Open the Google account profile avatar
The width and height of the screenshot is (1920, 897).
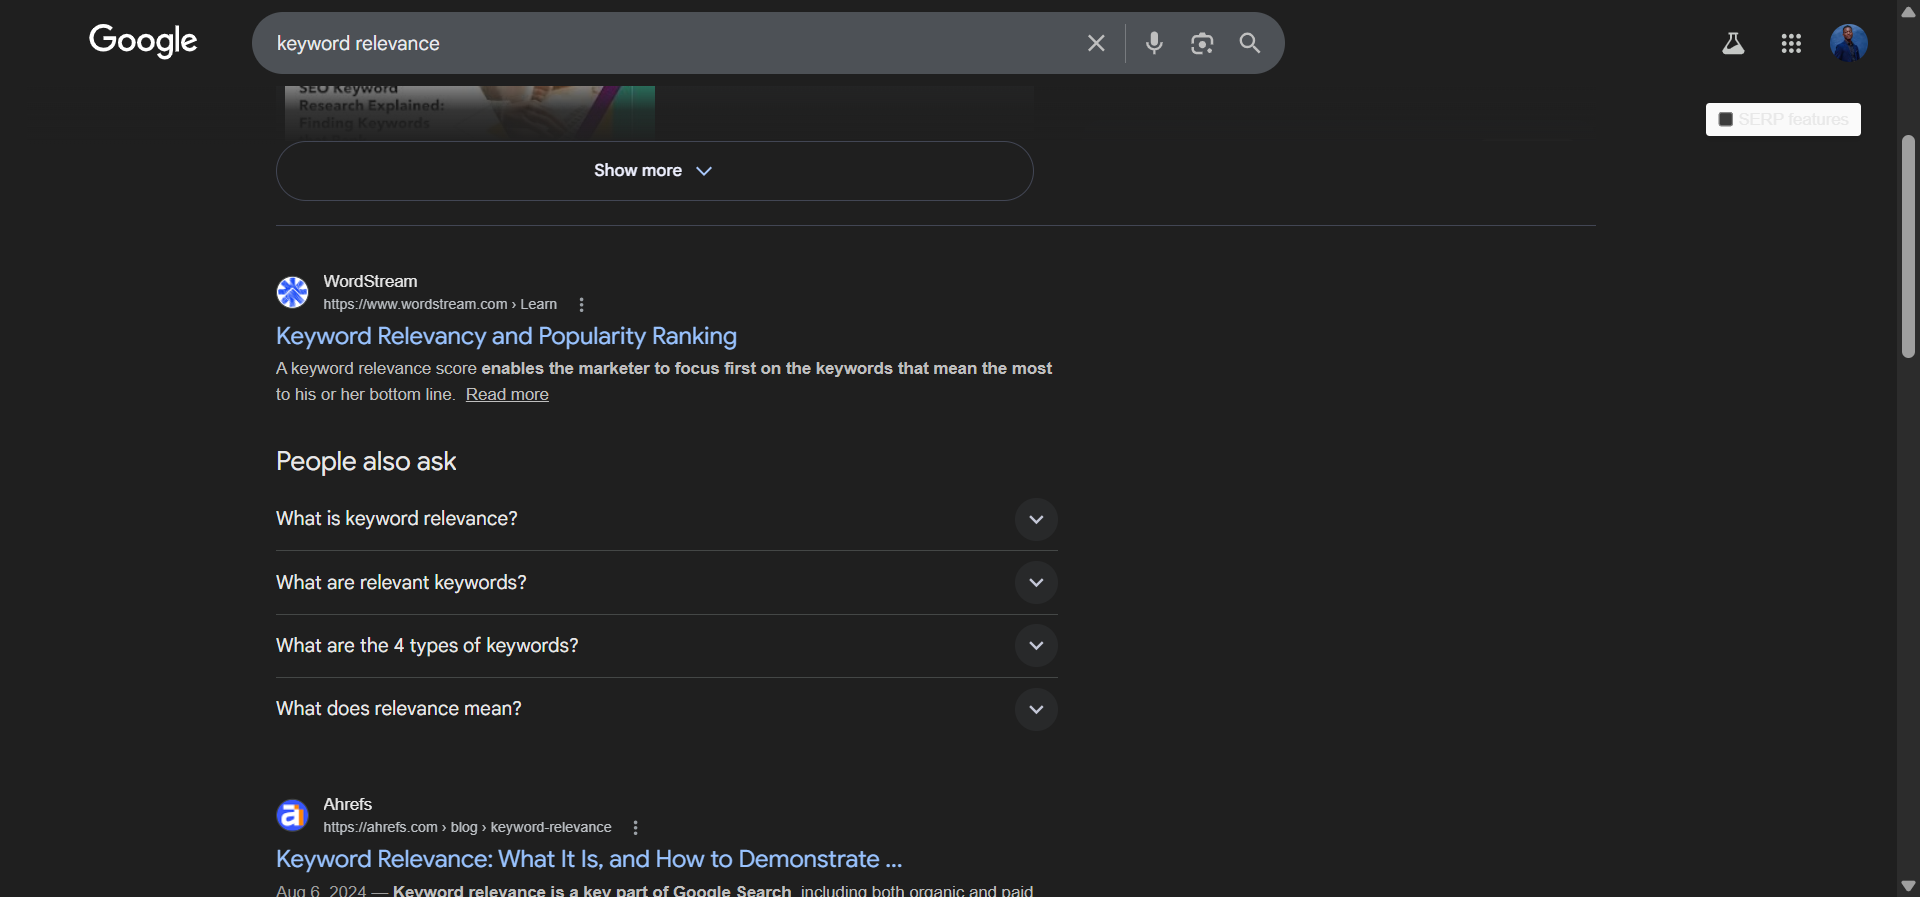click(1849, 43)
